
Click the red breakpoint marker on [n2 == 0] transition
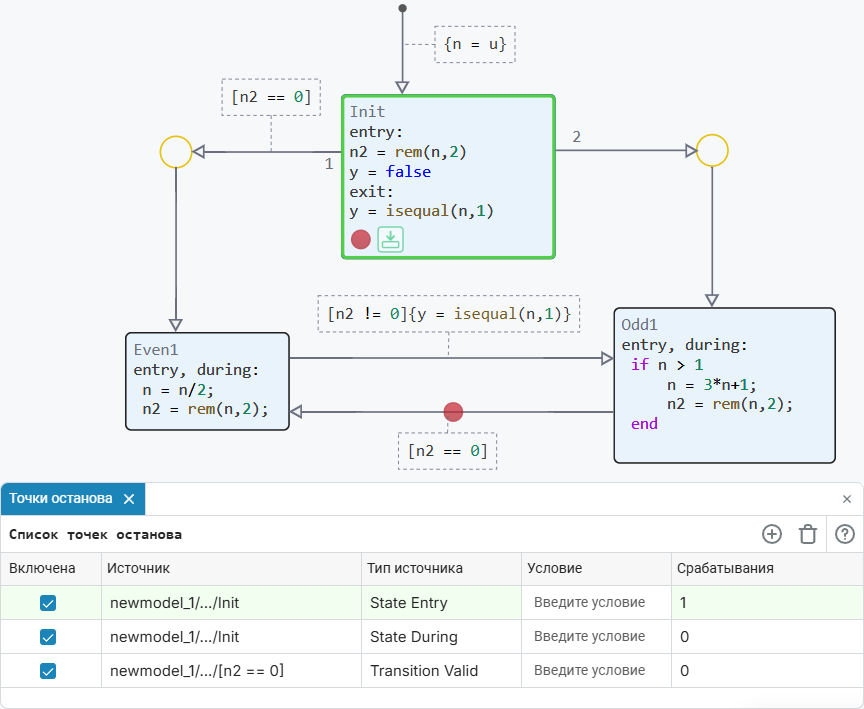tap(453, 412)
